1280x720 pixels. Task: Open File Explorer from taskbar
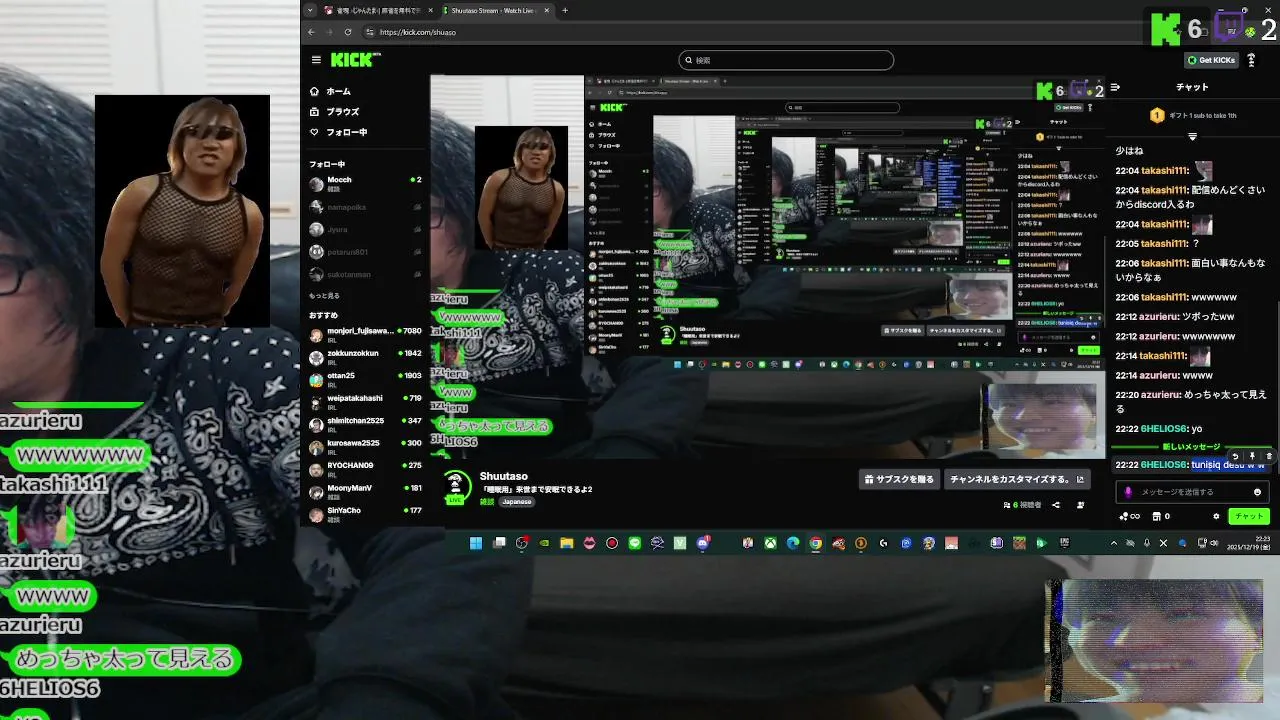[x=566, y=543]
